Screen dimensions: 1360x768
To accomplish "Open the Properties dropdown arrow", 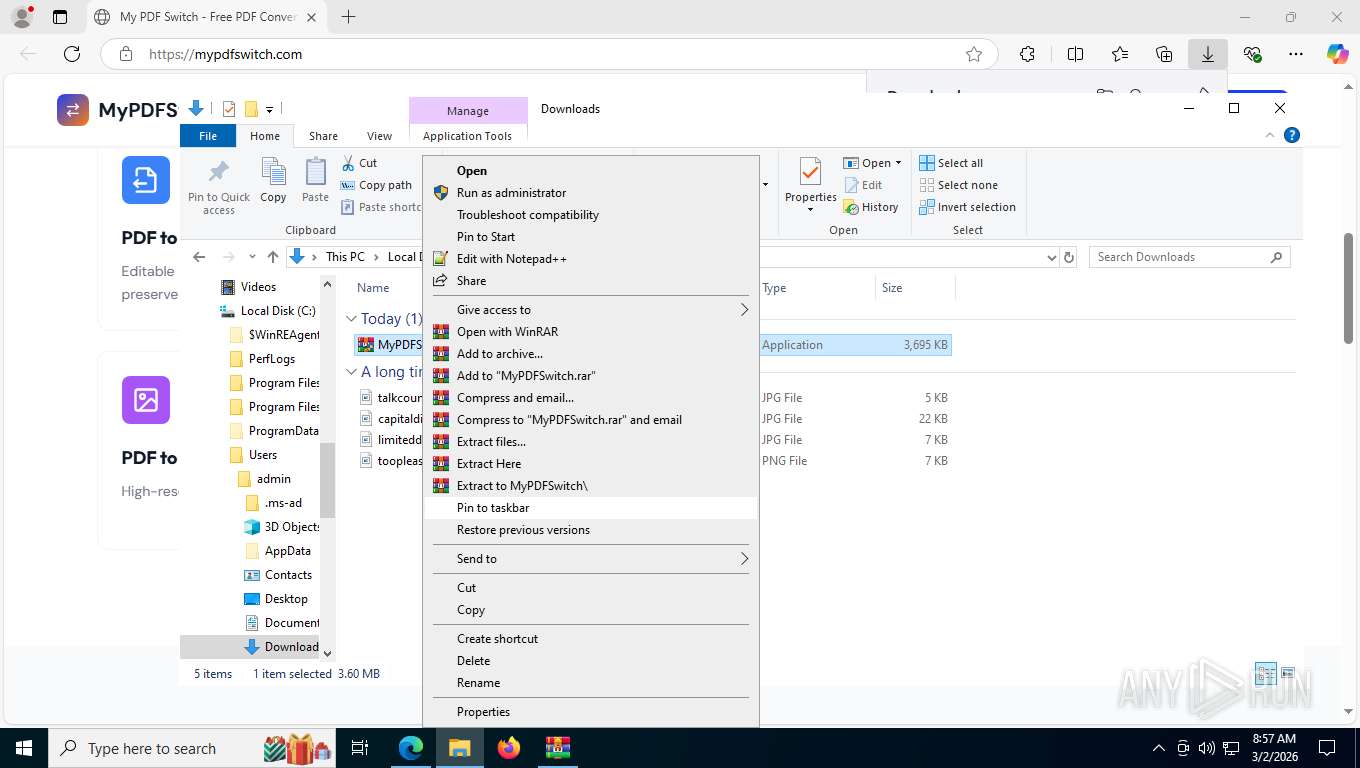I will (x=810, y=212).
